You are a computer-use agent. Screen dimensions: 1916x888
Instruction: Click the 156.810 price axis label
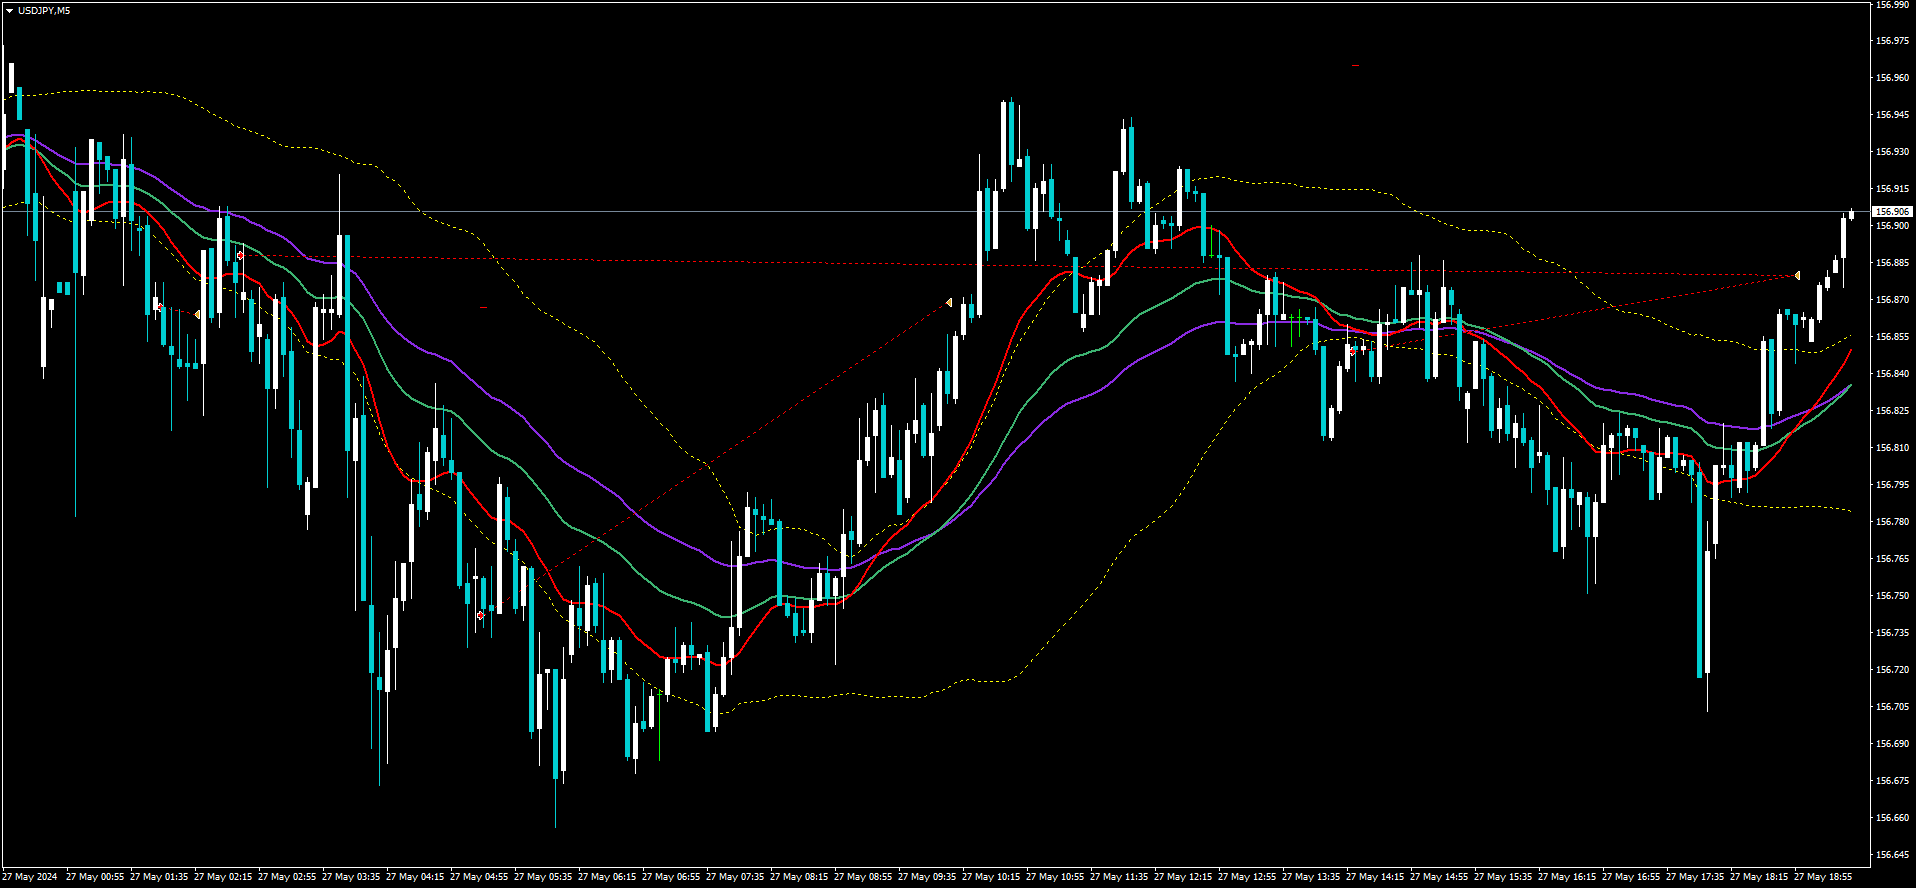1892,448
